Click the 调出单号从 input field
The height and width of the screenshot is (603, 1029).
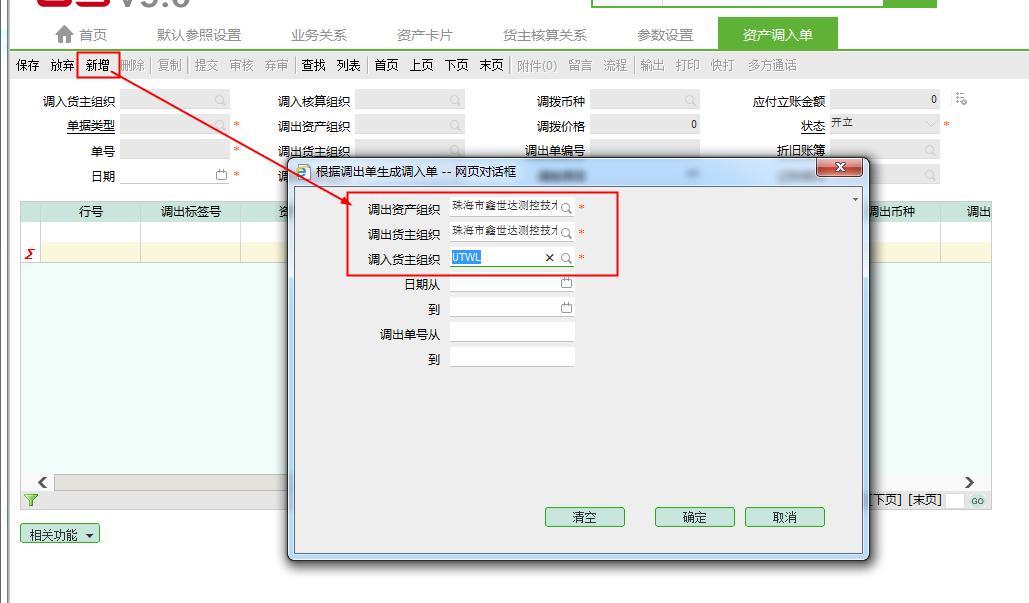point(512,333)
